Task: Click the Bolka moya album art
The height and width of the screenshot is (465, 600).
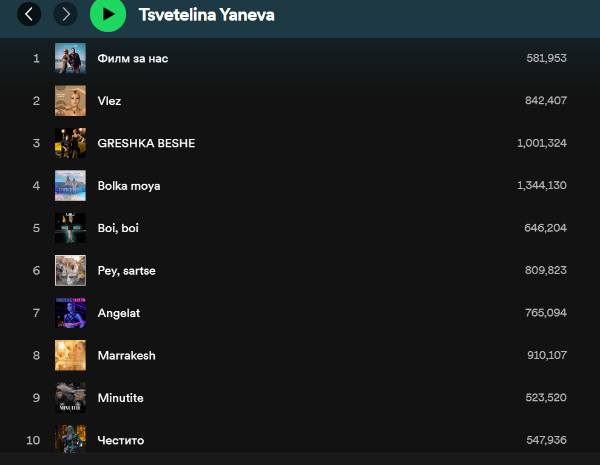Action: point(70,185)
